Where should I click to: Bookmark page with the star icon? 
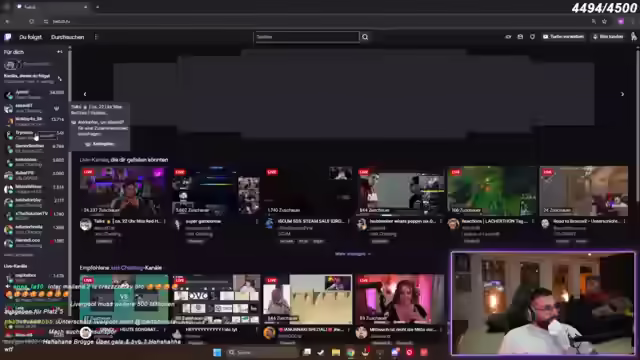coord(604,21)
